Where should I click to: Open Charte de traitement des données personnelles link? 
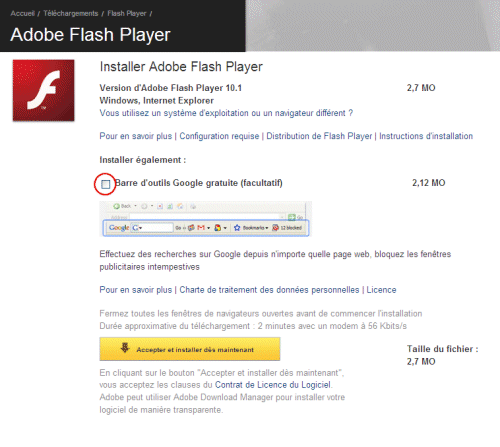(269, 290)
